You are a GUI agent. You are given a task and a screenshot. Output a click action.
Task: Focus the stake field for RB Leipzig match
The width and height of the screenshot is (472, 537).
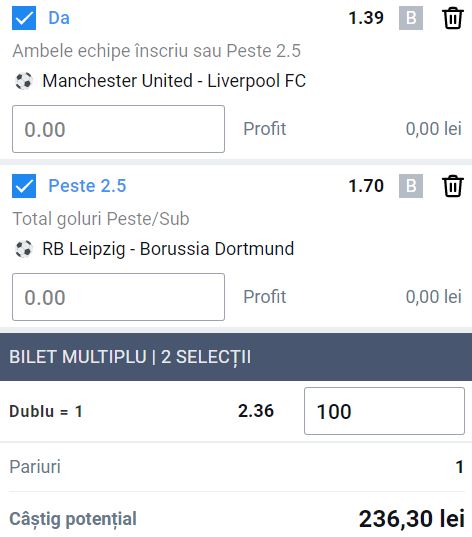pos(119,297)
